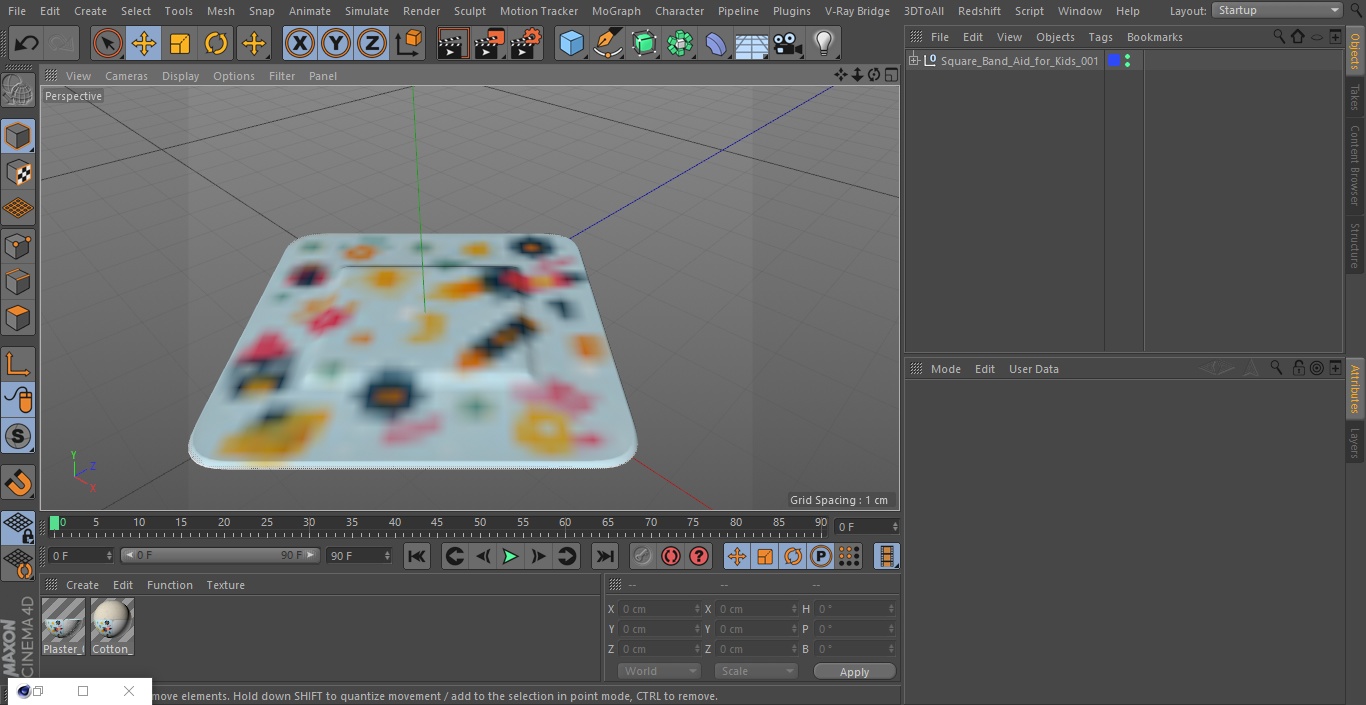The width and height of the screenshot is (1366, 705).
Task: Toggle Y axis lock
Action: click(x=336, y=44)
